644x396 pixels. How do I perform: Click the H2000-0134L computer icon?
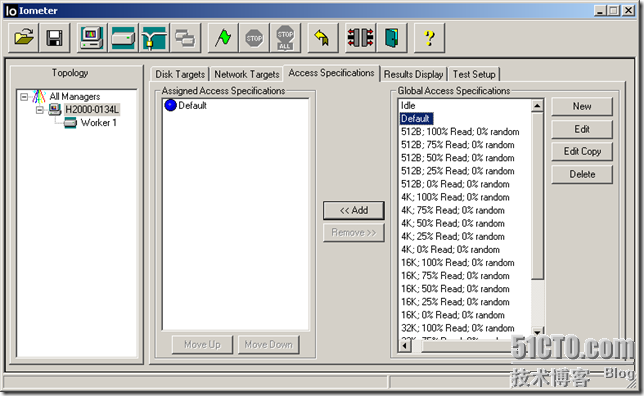[x=55, y=109]
